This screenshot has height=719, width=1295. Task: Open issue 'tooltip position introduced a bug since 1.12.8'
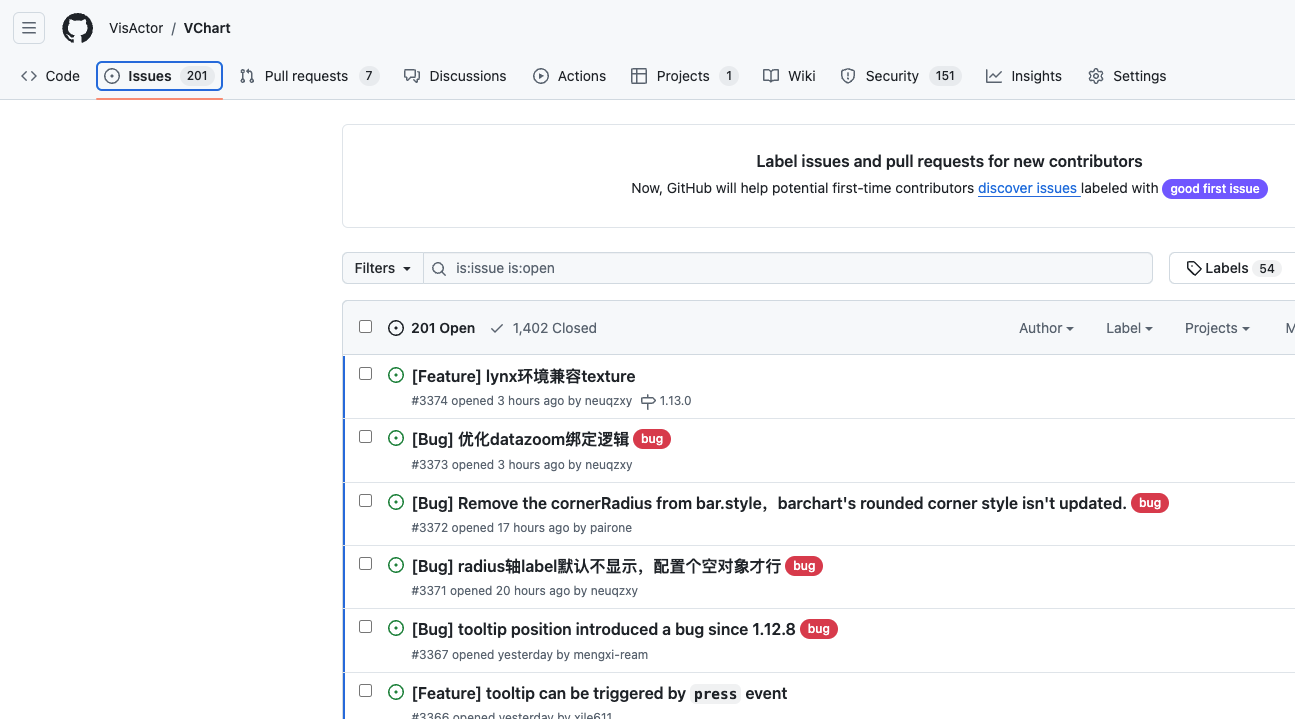click(x=603, y=629)
